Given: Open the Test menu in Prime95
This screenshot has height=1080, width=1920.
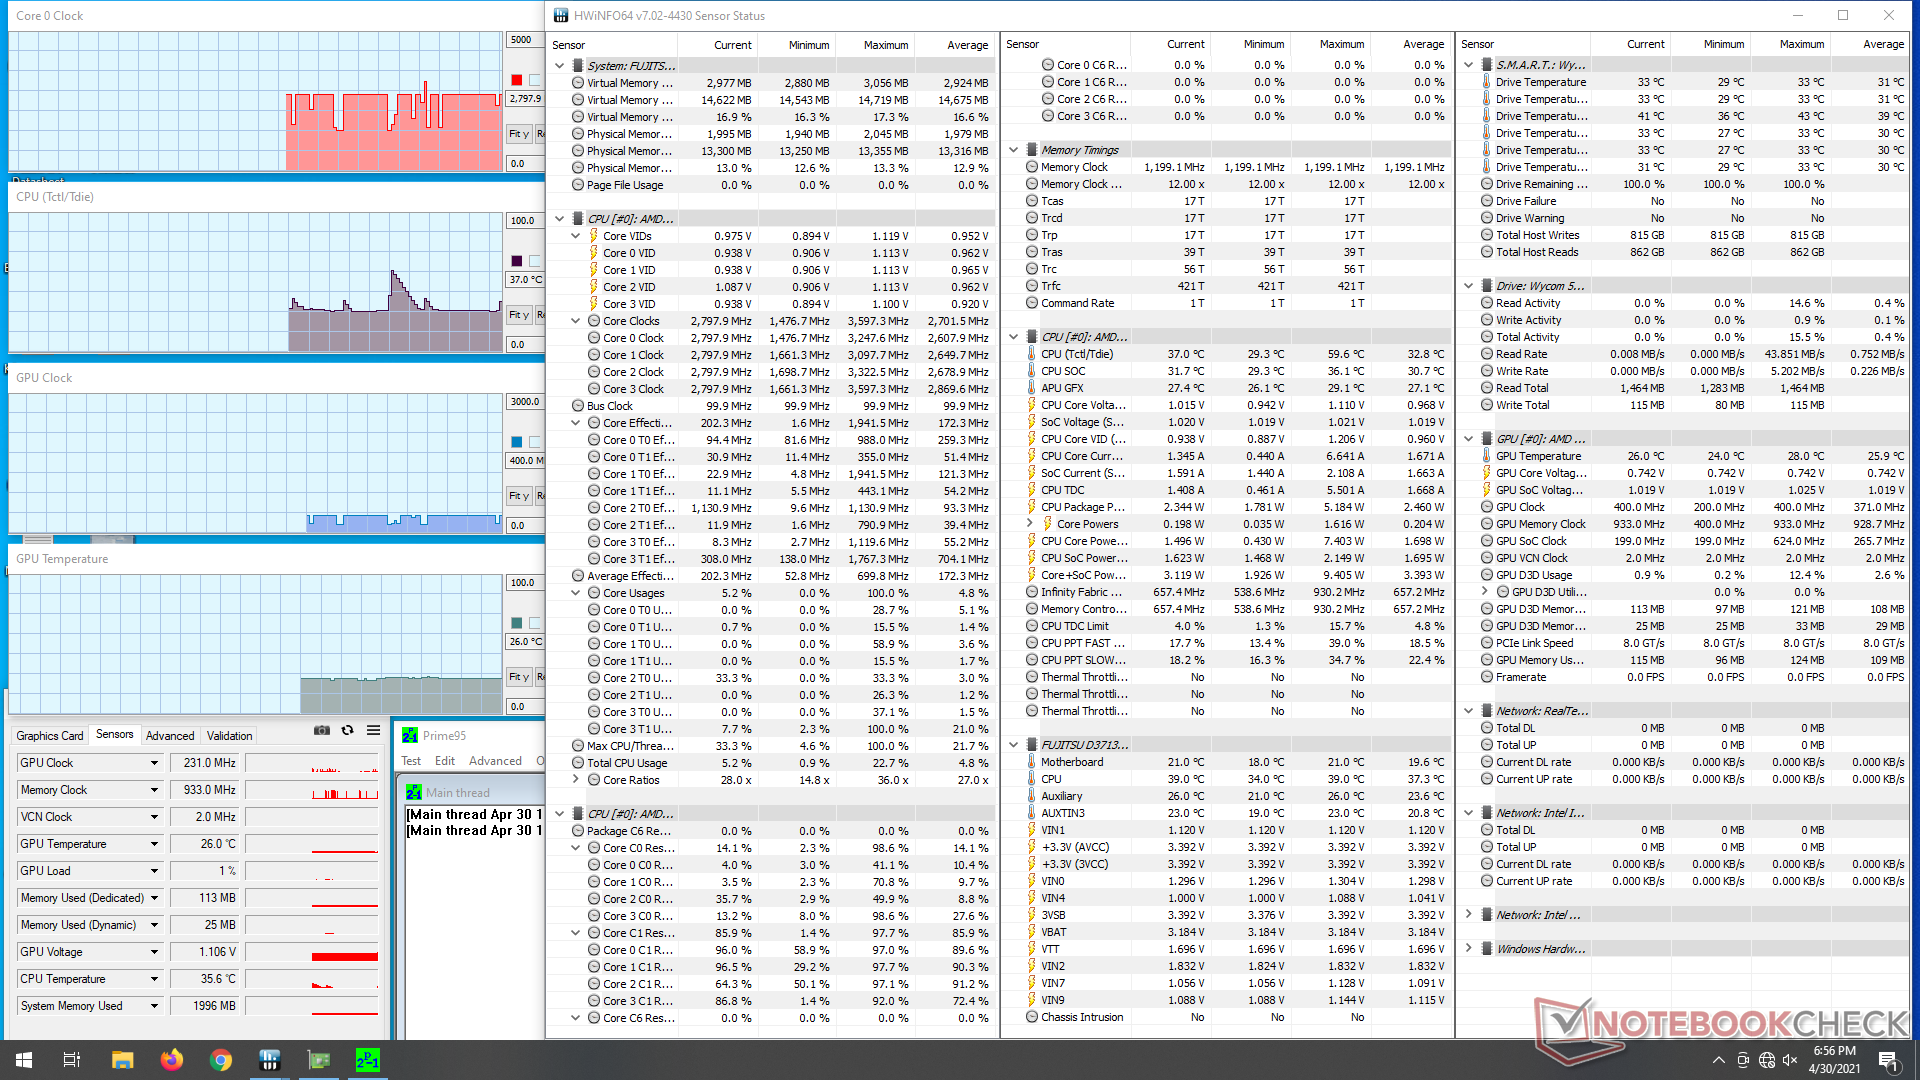Looking at the screenshot, I should pyautogui.click(x=411, y=761).
